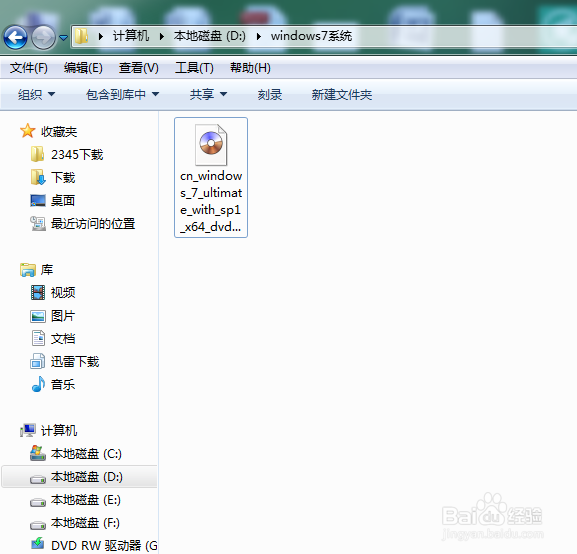Click the 本地磁盘 (C:) system drive icon

pyautogui.click(x=38, y=453)
